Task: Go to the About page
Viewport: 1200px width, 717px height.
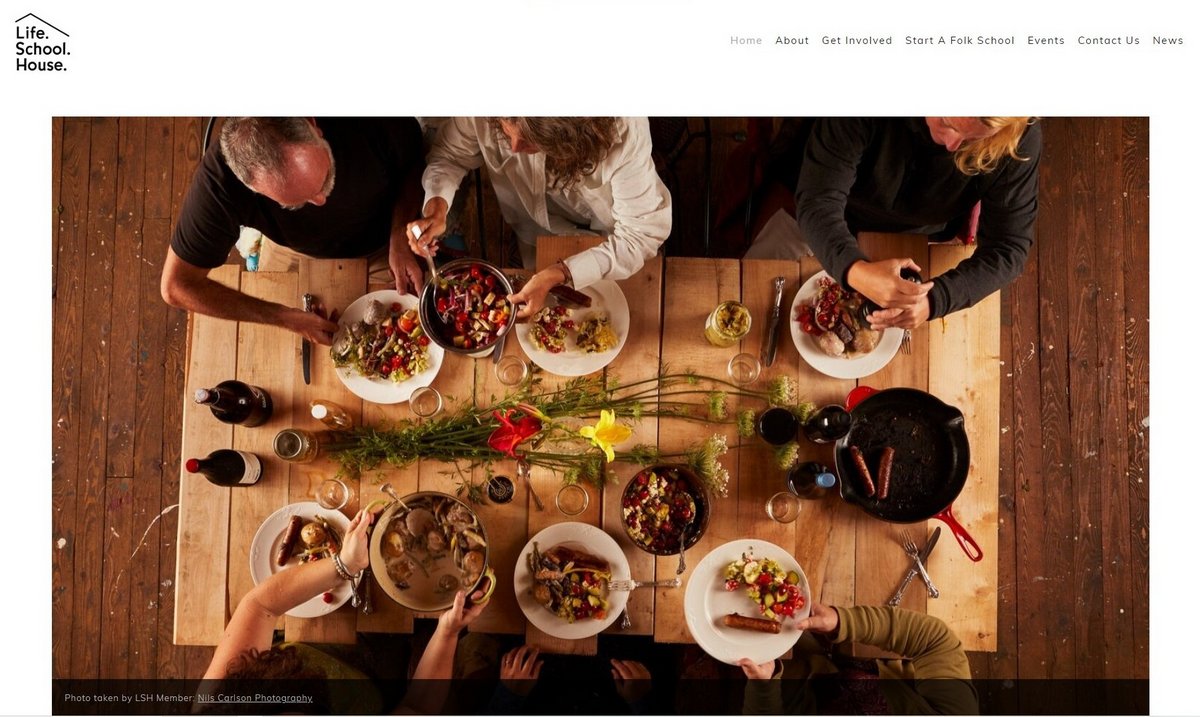Action: coord(792,41)
